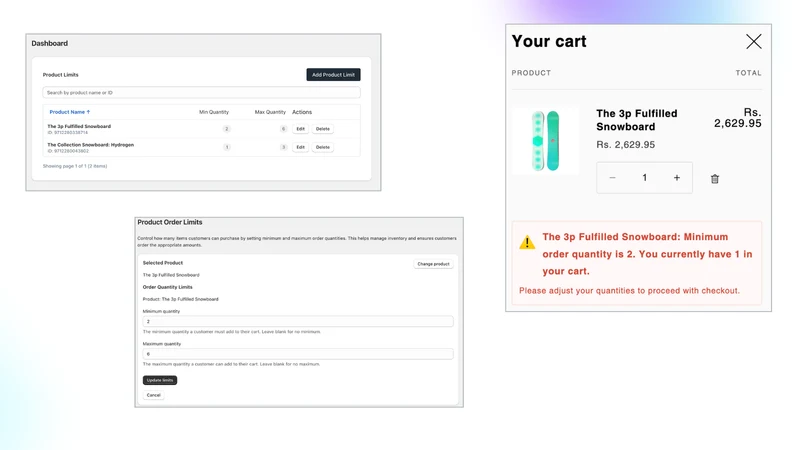Close the Your cart panel
The image size is (800, 450).
[754, 41]
